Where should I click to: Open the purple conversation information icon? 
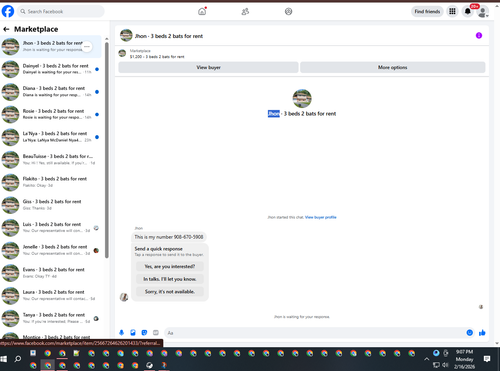tap(479, 35)
